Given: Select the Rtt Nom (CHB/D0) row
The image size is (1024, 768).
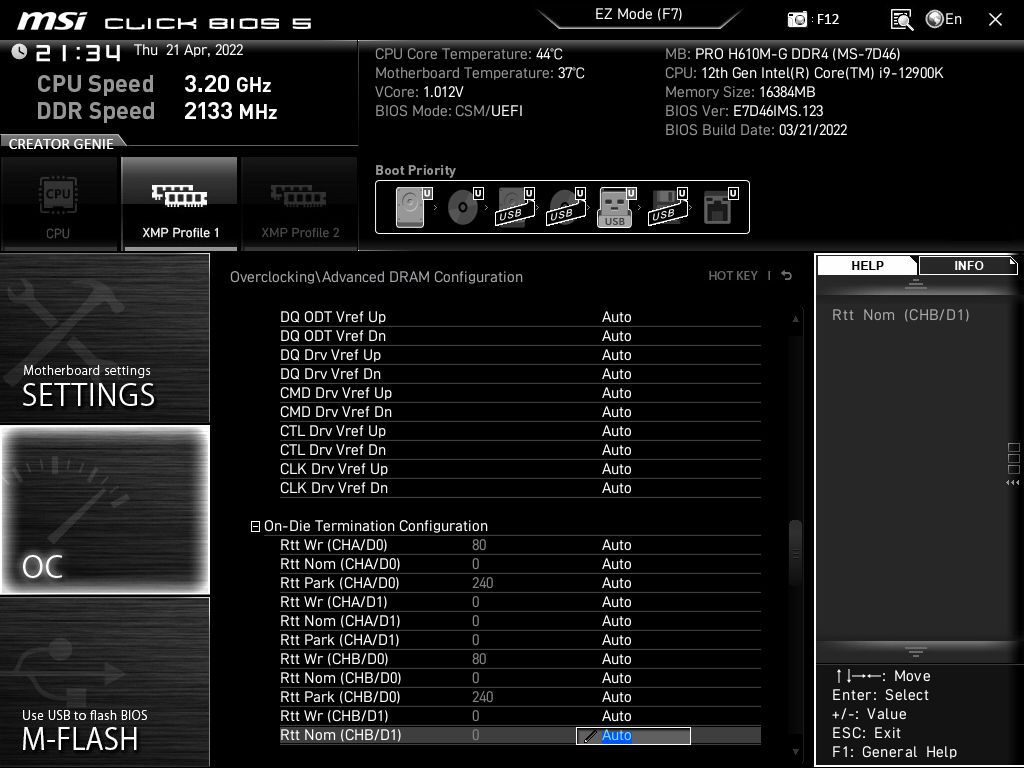Looking at the screenshot, I should tap(520, 678).
